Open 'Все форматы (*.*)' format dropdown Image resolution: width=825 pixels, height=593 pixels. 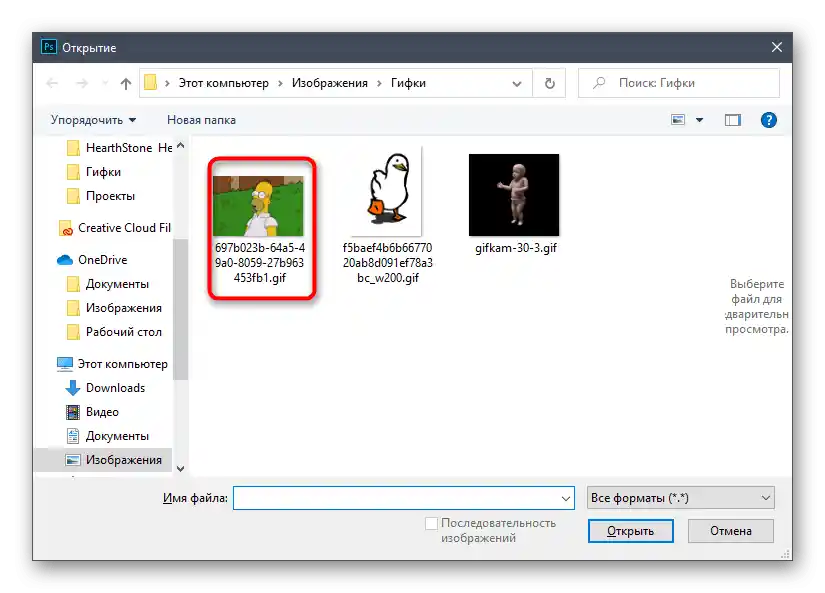[680, 498]
